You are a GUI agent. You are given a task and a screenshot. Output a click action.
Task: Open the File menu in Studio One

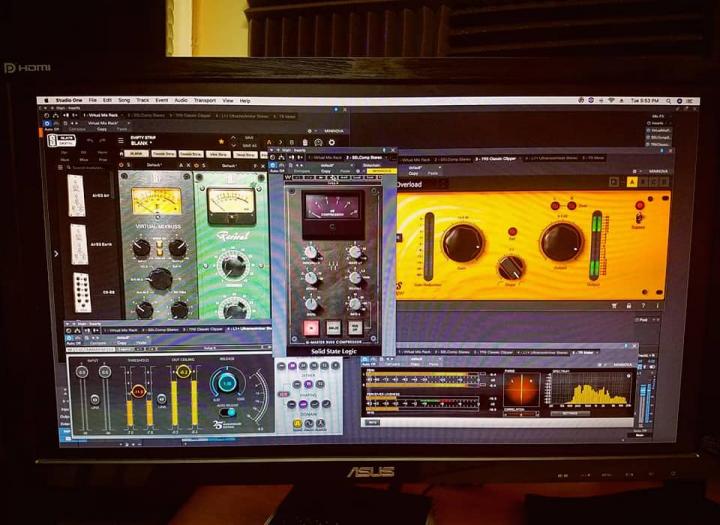[x=93, y=100]
